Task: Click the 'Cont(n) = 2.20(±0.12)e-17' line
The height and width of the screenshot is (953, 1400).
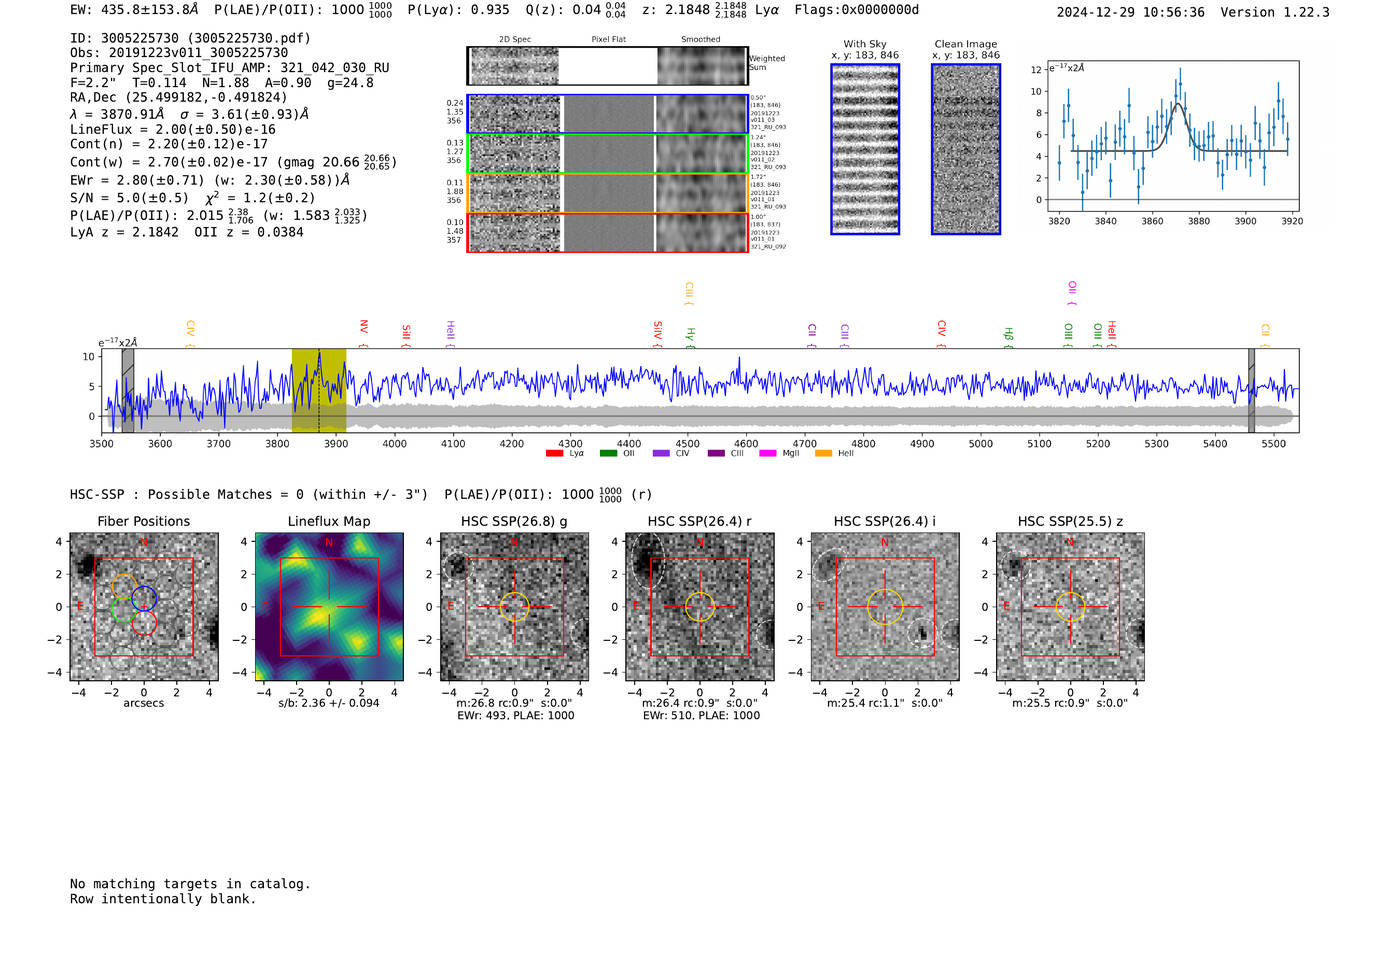Action: tap(169, 144)
